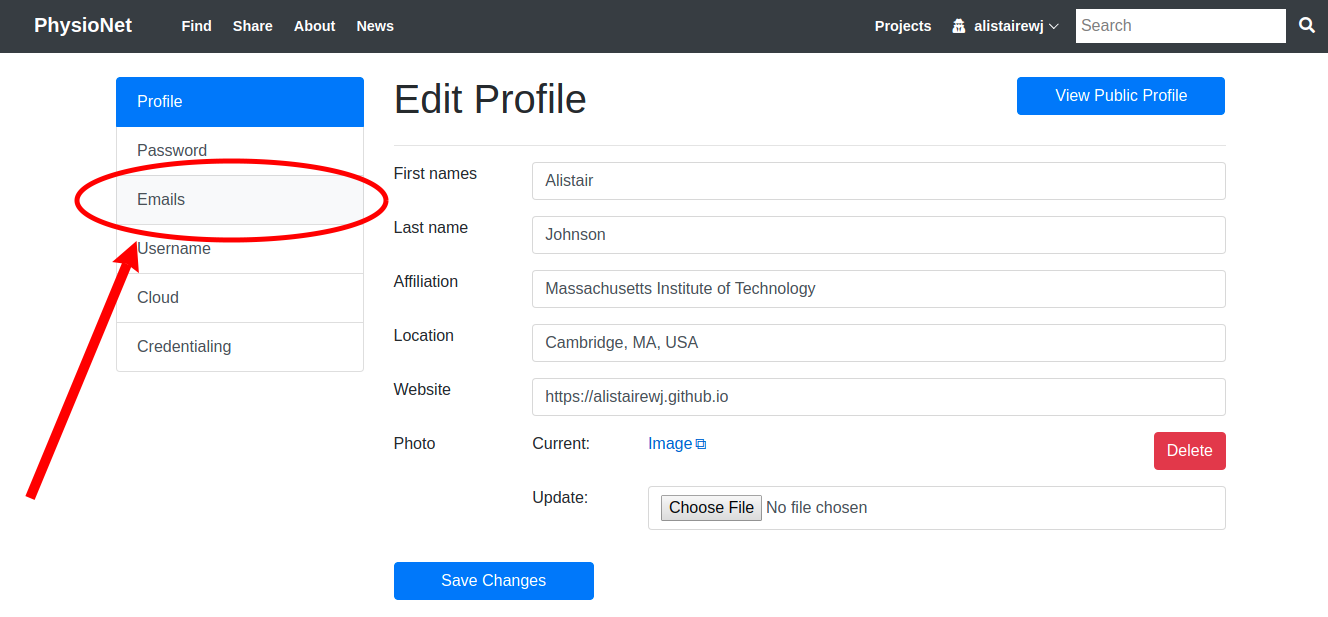Click the 'Affiliation' field label
Screen dimensions: 1328x617
(426, 282)
